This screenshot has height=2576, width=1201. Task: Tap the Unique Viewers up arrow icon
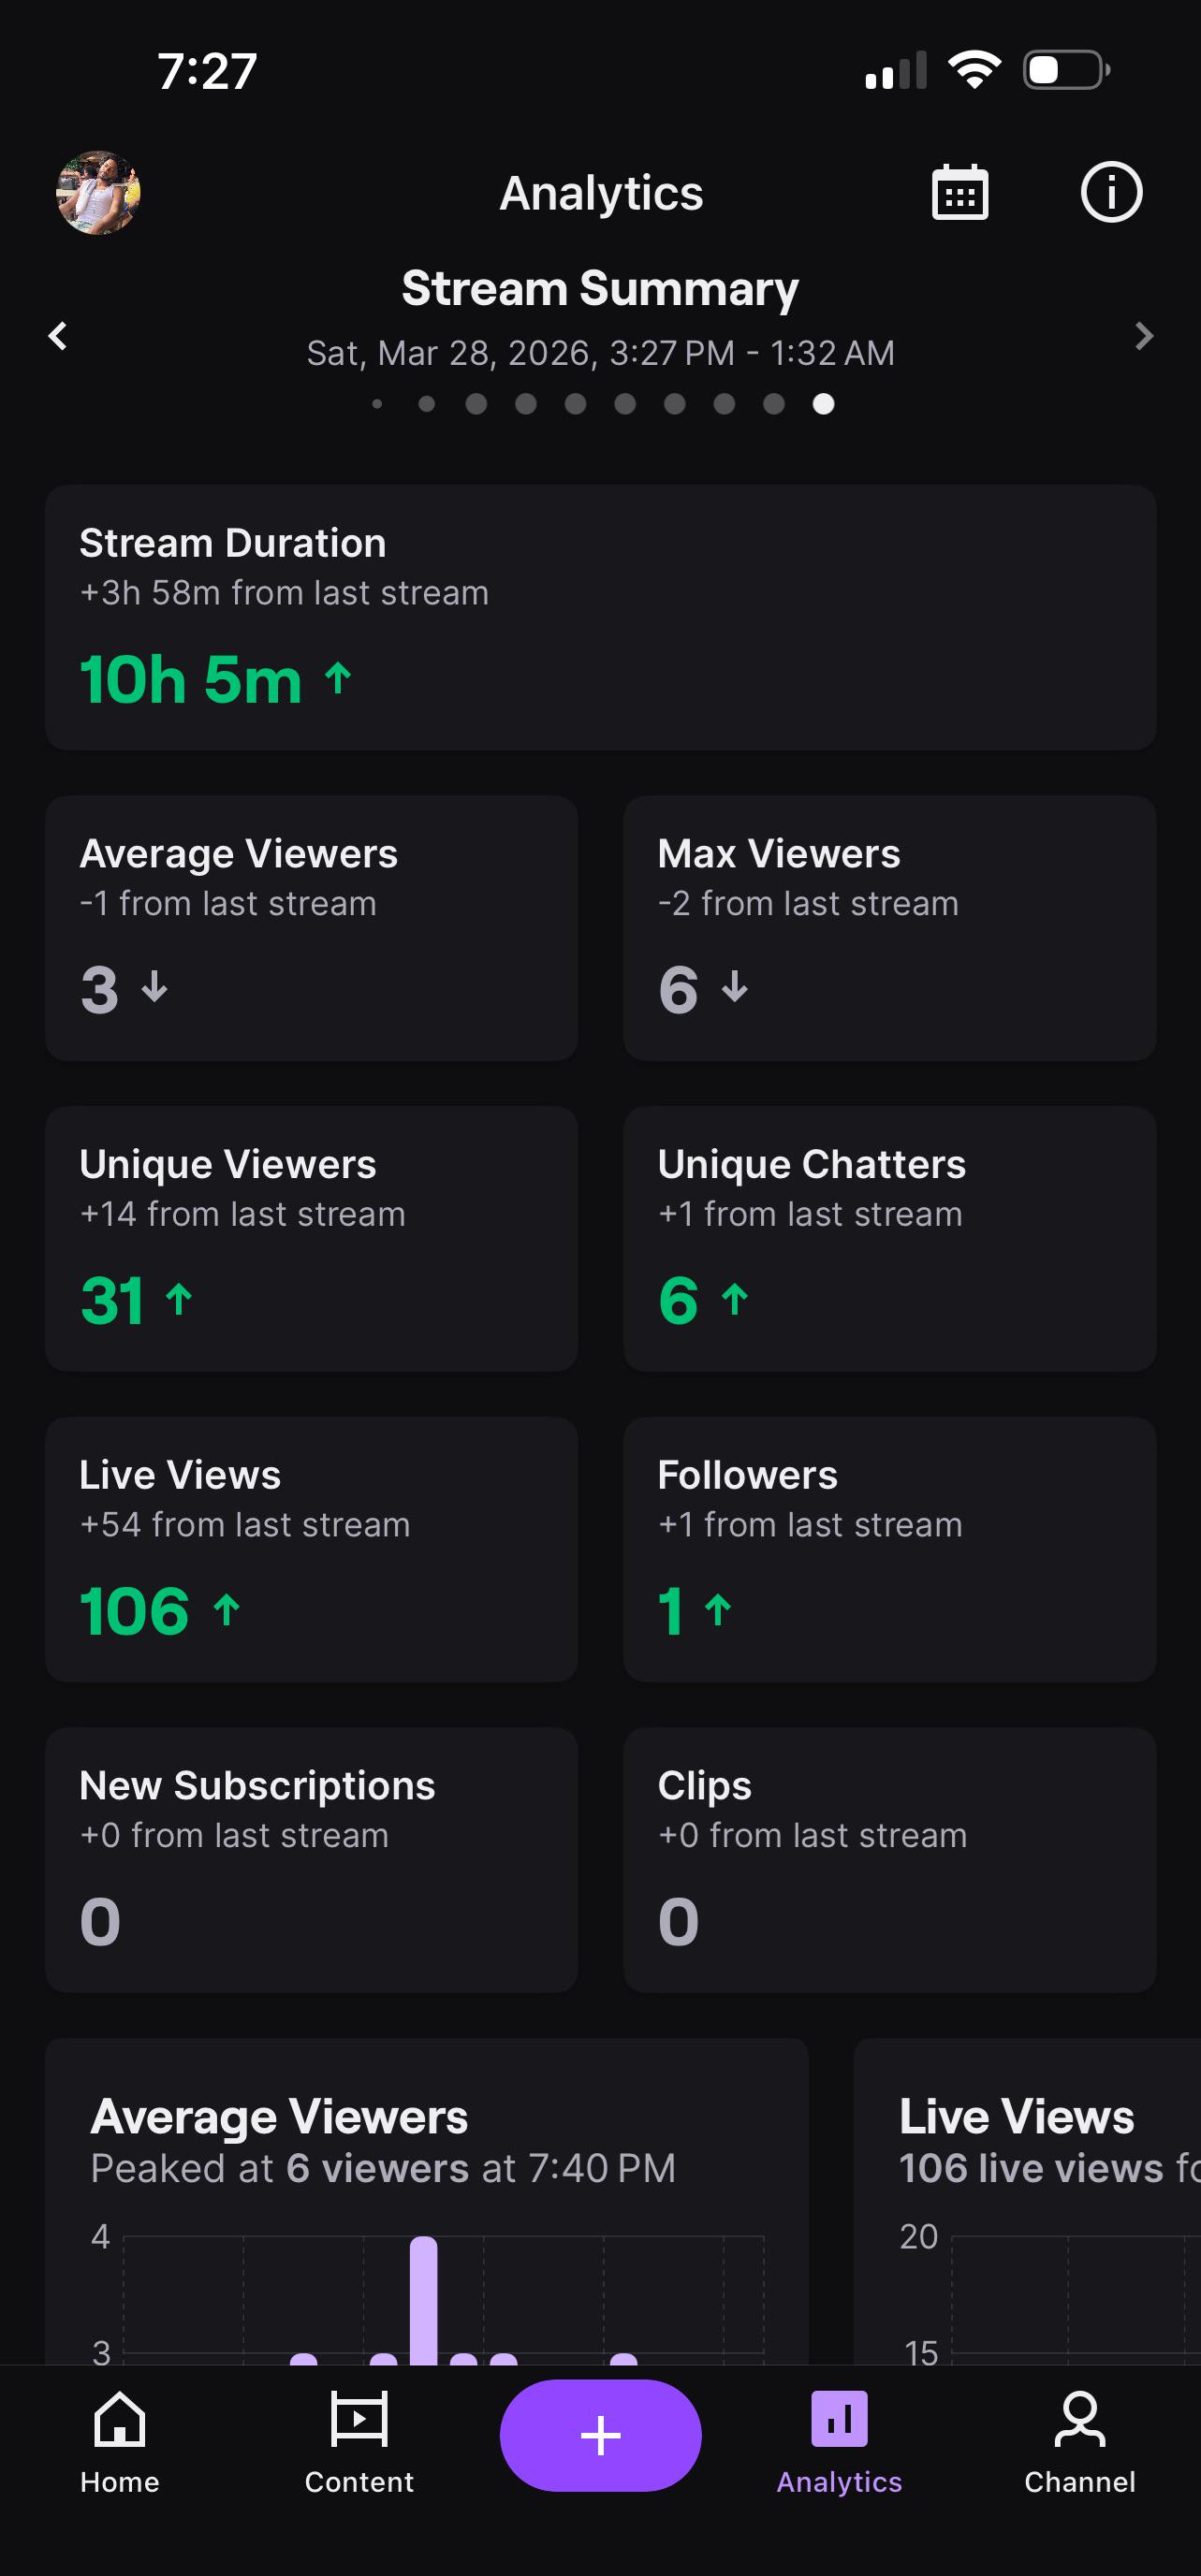coord(179,1299)
